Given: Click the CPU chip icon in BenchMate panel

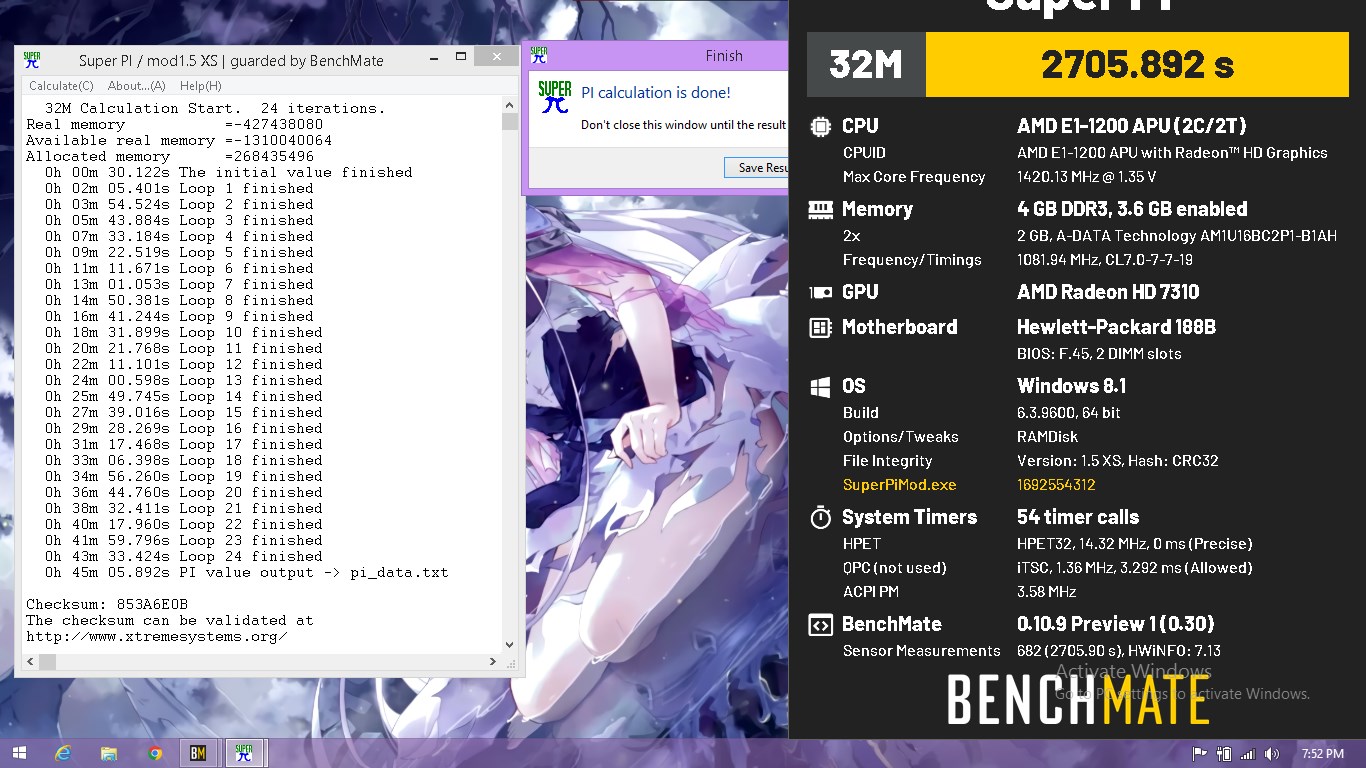Looking at the screenshot, I should [820, 127].
